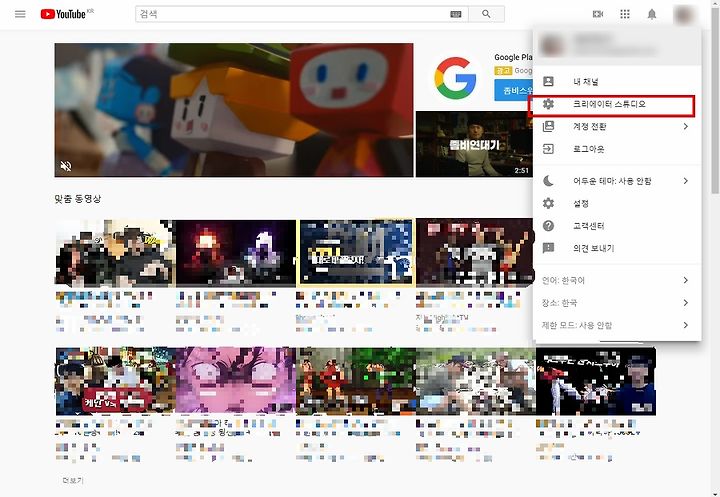This screenshot has width=720, height=497.
Task: Open the on-screen keyboard icon in search
Action: point(456,14)
